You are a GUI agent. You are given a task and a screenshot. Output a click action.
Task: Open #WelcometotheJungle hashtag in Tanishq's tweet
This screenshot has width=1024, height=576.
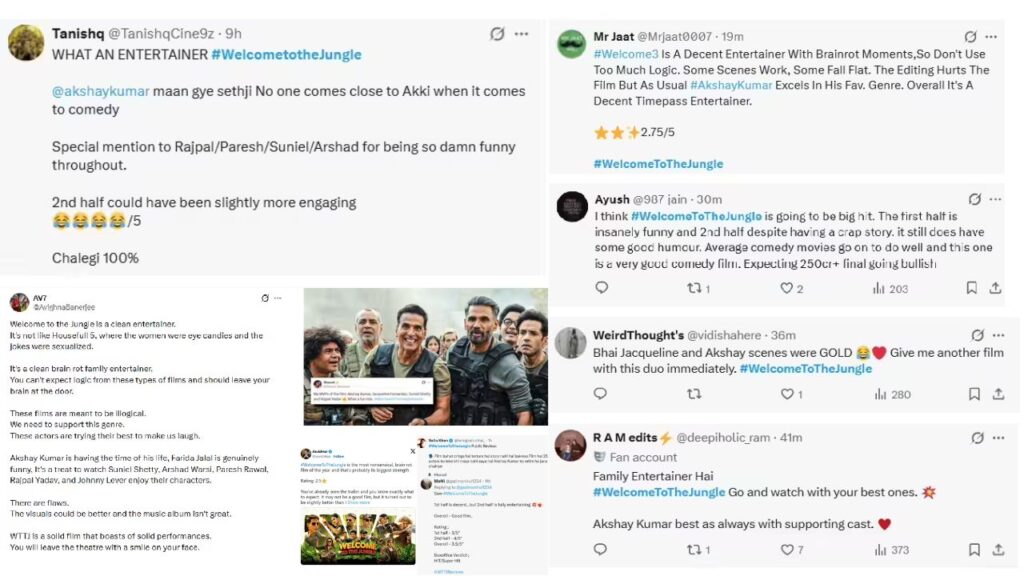click(x=286, y=55)
